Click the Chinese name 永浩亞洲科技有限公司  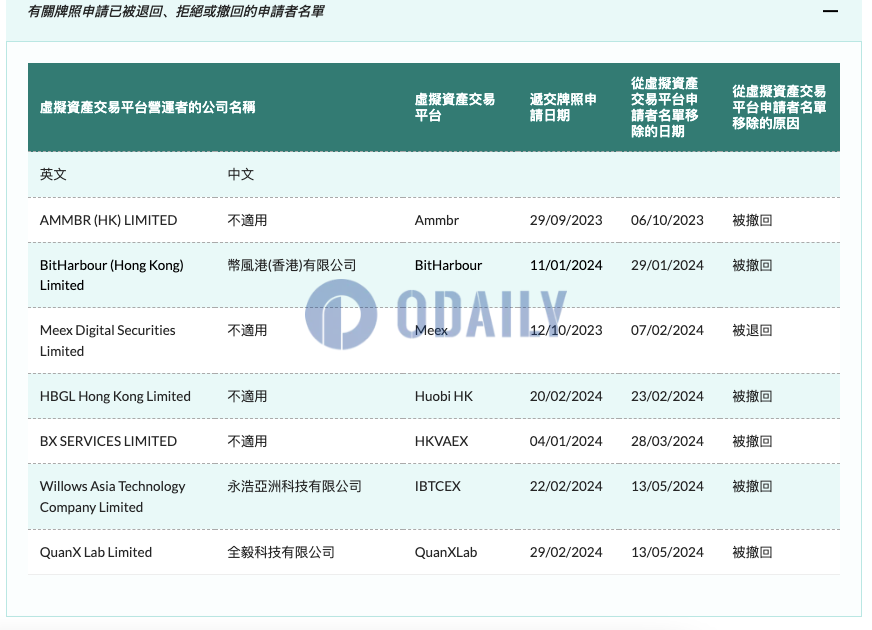(x=294, y=487)
